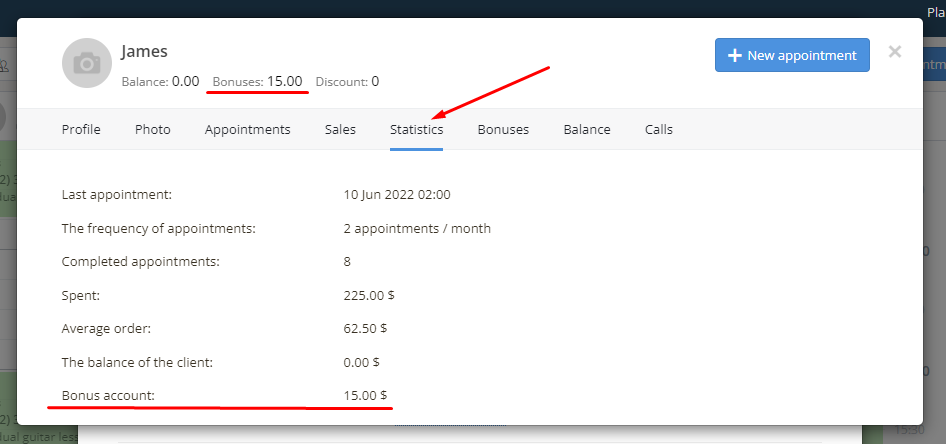
Task: Click the Average order label
Action: coord(106,329)
